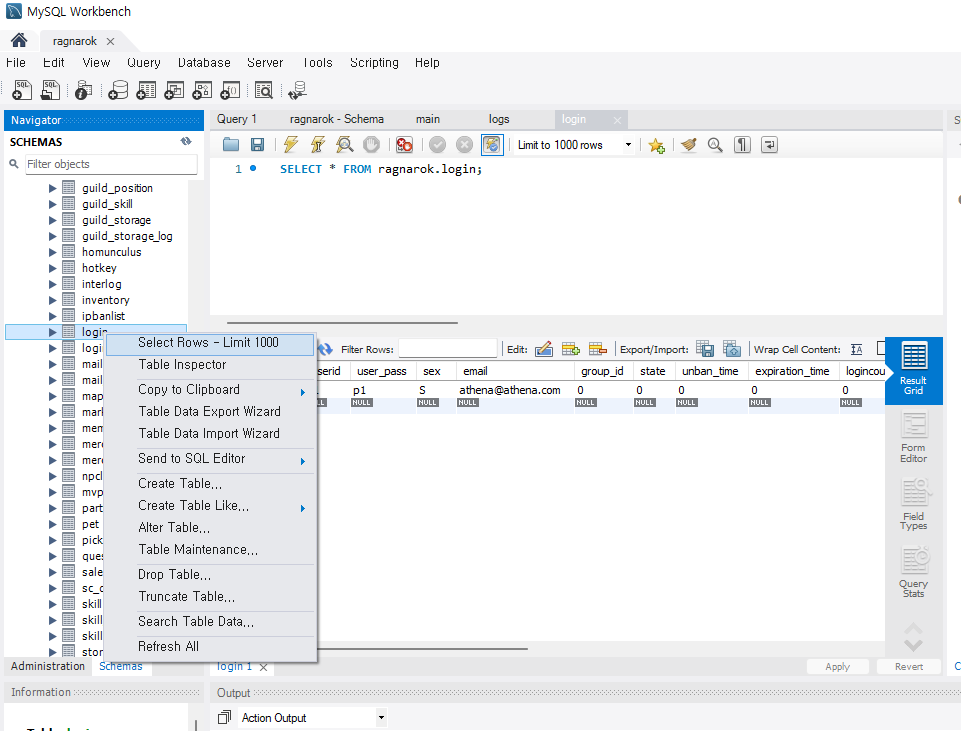Commit the transaction checkmark icon

[x=438, y=145]
